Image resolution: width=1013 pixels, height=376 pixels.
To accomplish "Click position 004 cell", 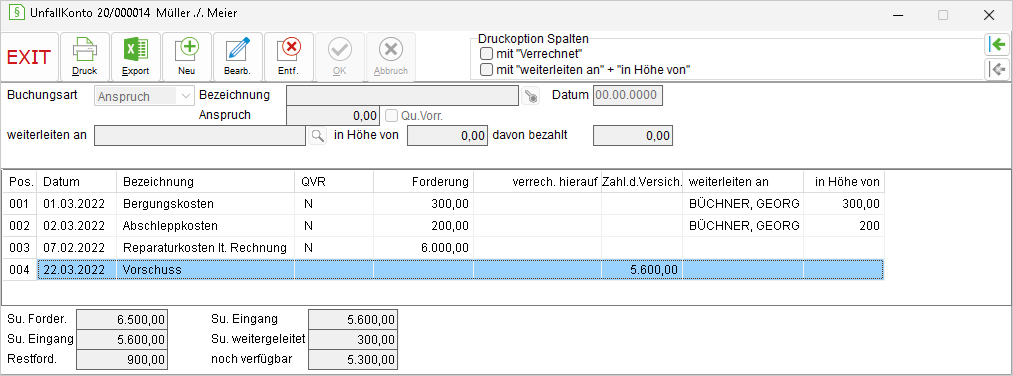I will coord(20,269).
